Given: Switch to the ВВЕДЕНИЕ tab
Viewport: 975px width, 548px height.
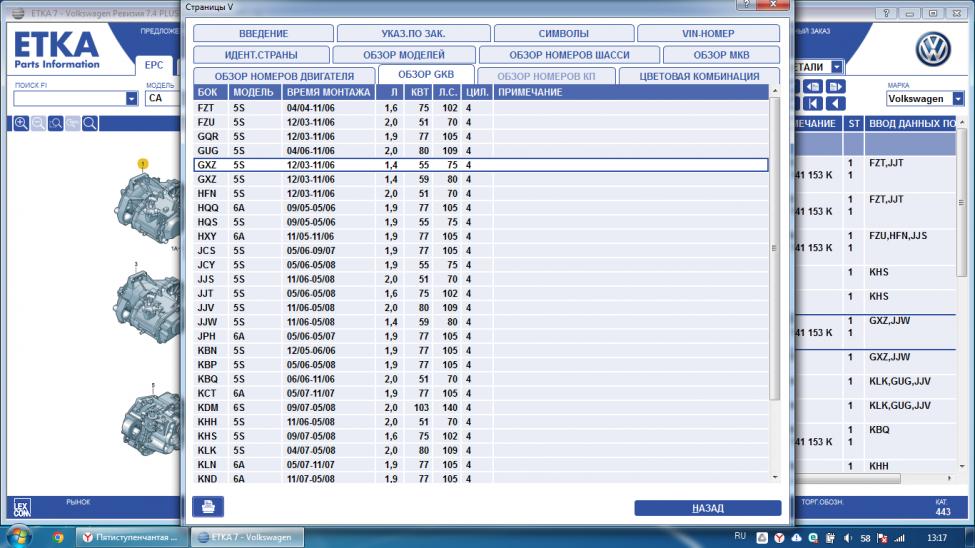Looking at the screenshot, I should [263, 34].
